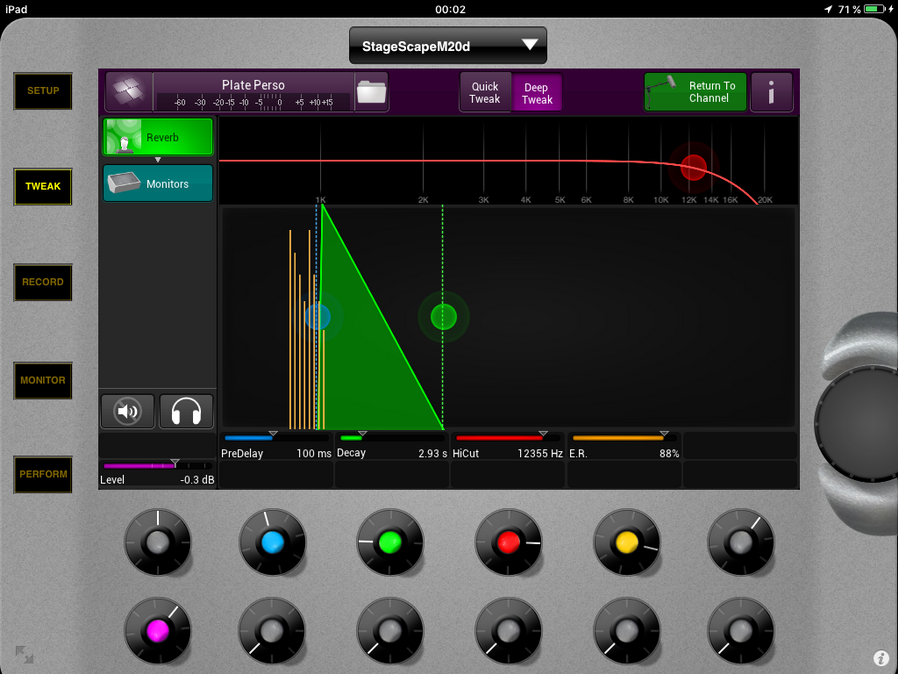The height and width of the screenshot is (674, 898).
Task: Open the preset folder icon
Action: 371,92
